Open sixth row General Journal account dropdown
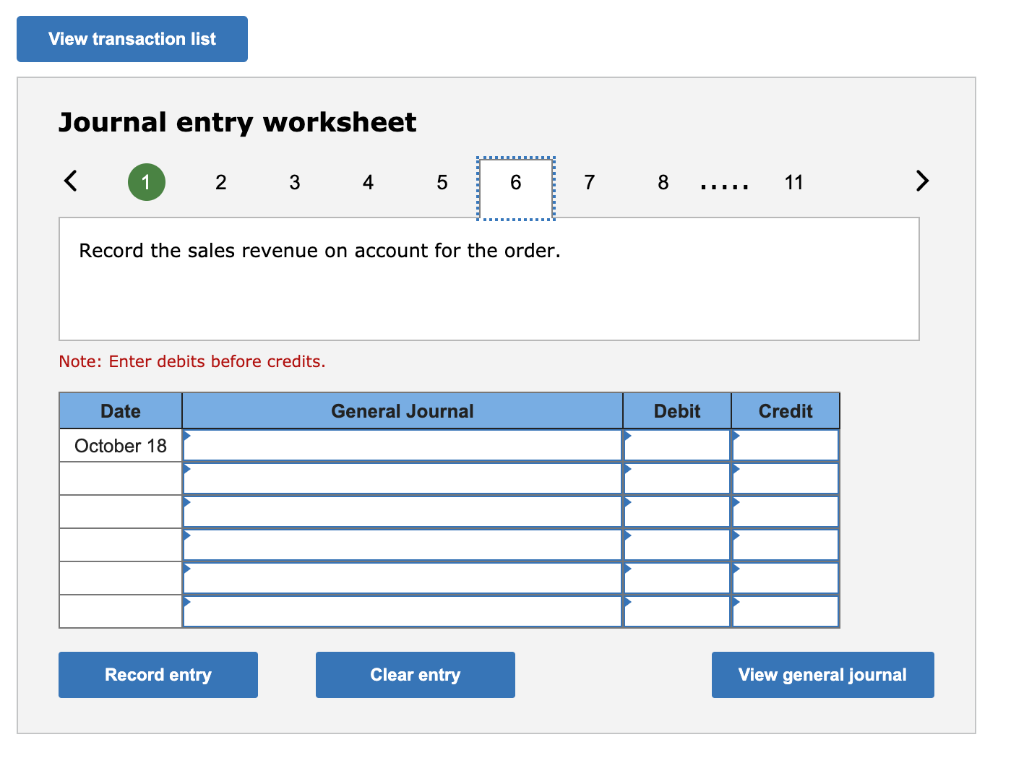 (402, 612)
